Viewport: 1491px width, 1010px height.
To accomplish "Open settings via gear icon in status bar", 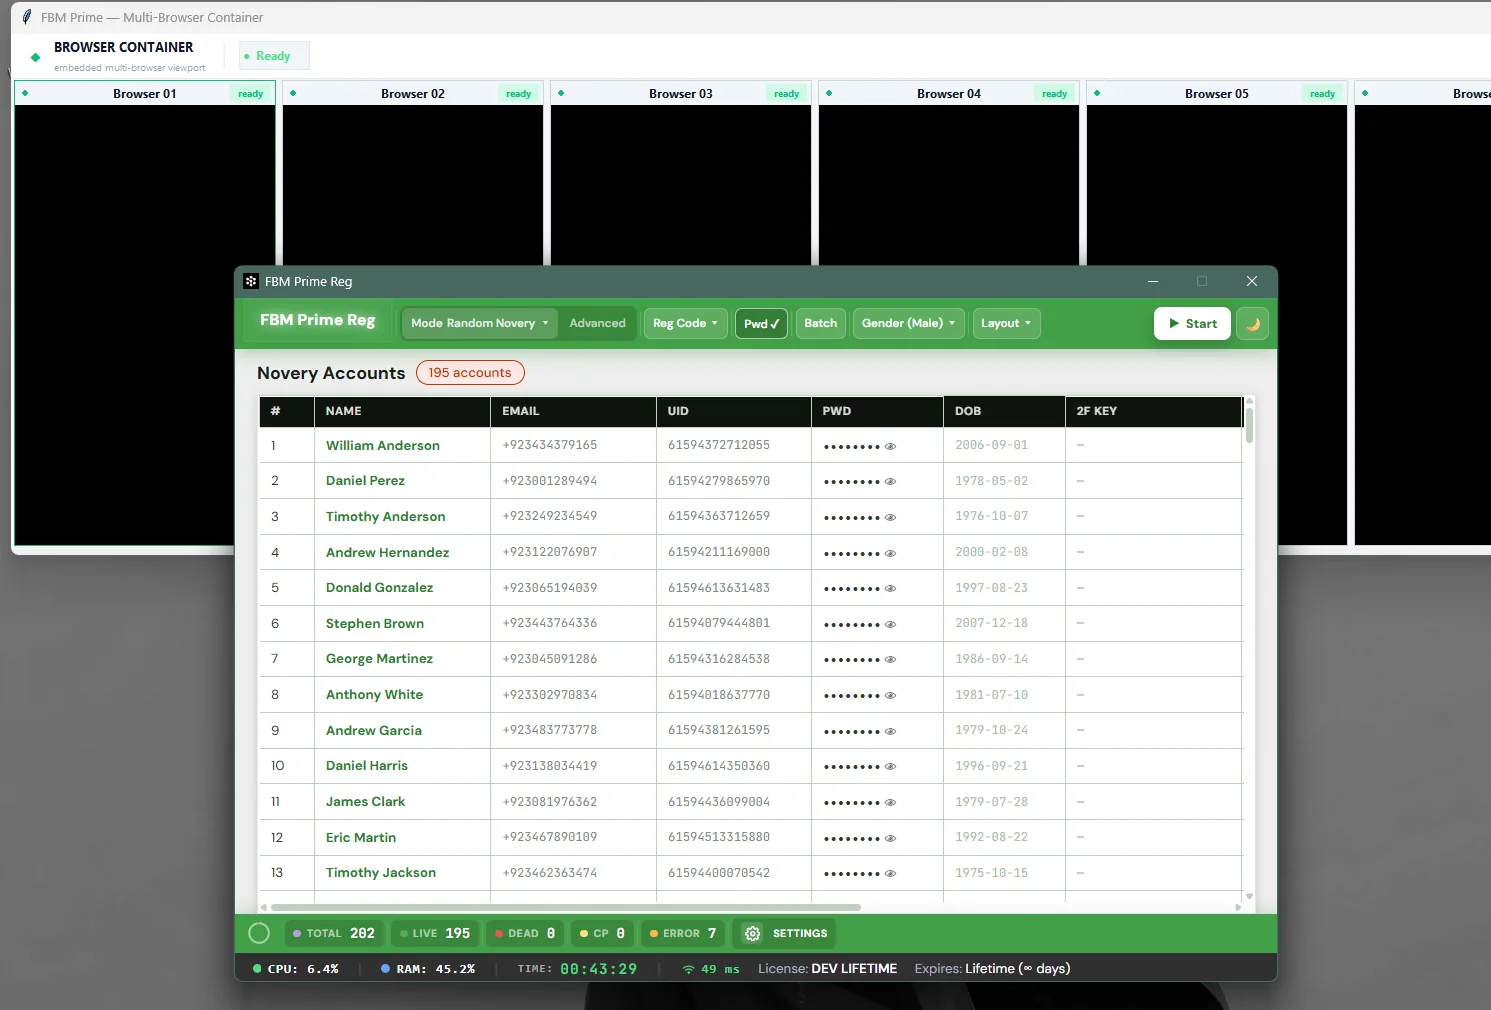I will click(x=753, y=933).
